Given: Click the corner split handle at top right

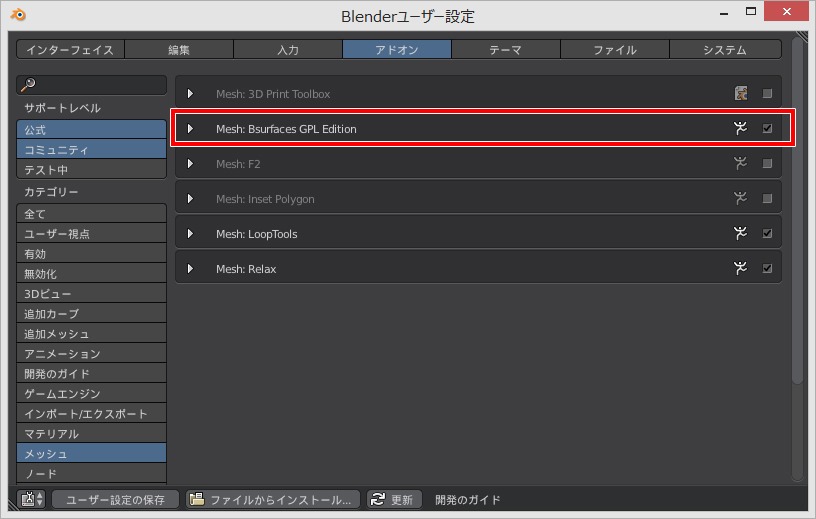Looking at the screenshot, I should click(801, 37).
